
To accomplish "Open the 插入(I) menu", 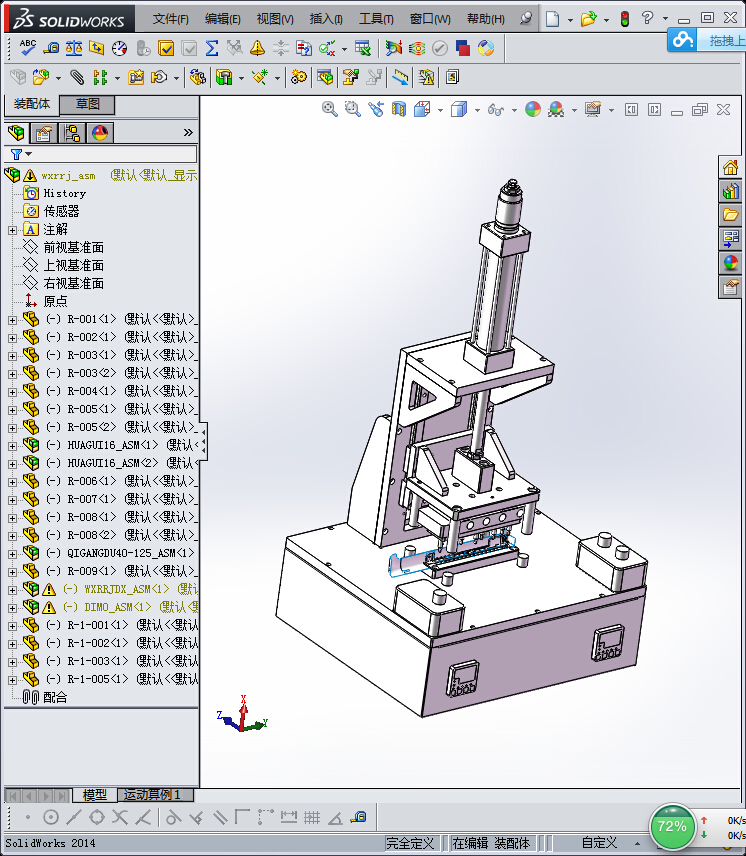I will tap(326, 19).
